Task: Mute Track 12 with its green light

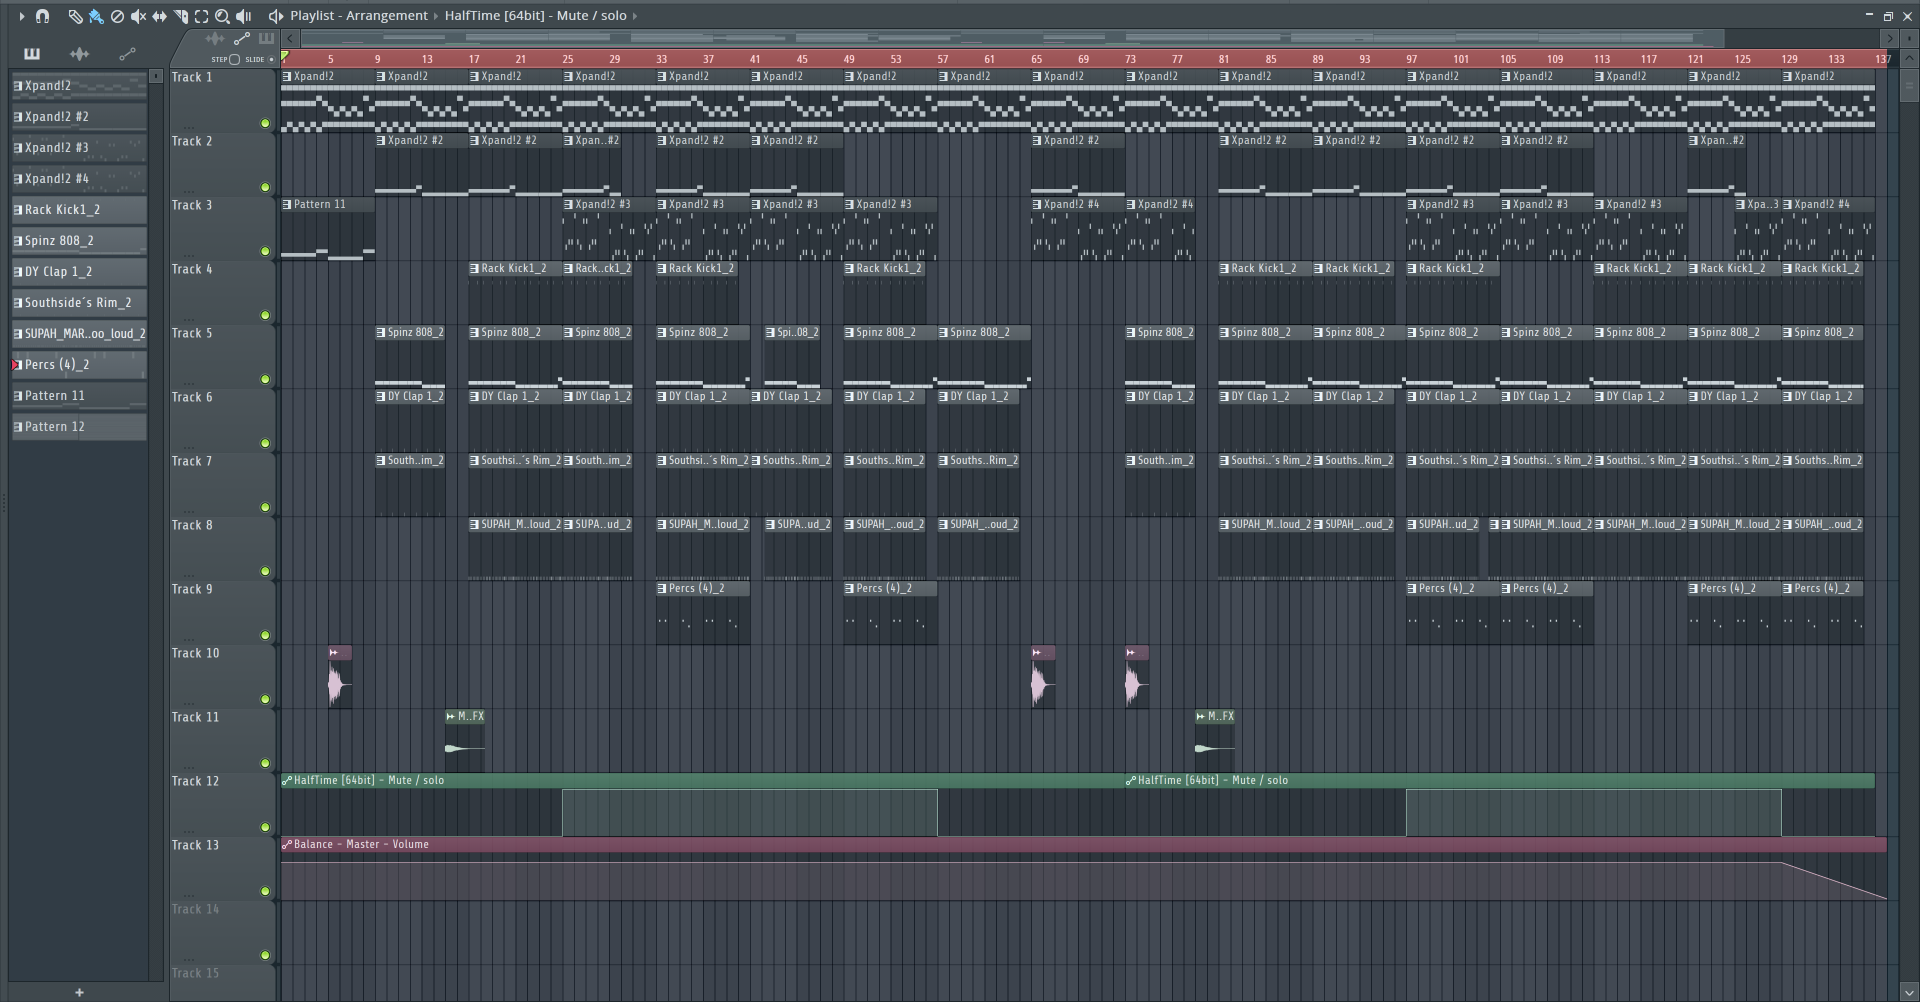Action: point(265,828)
